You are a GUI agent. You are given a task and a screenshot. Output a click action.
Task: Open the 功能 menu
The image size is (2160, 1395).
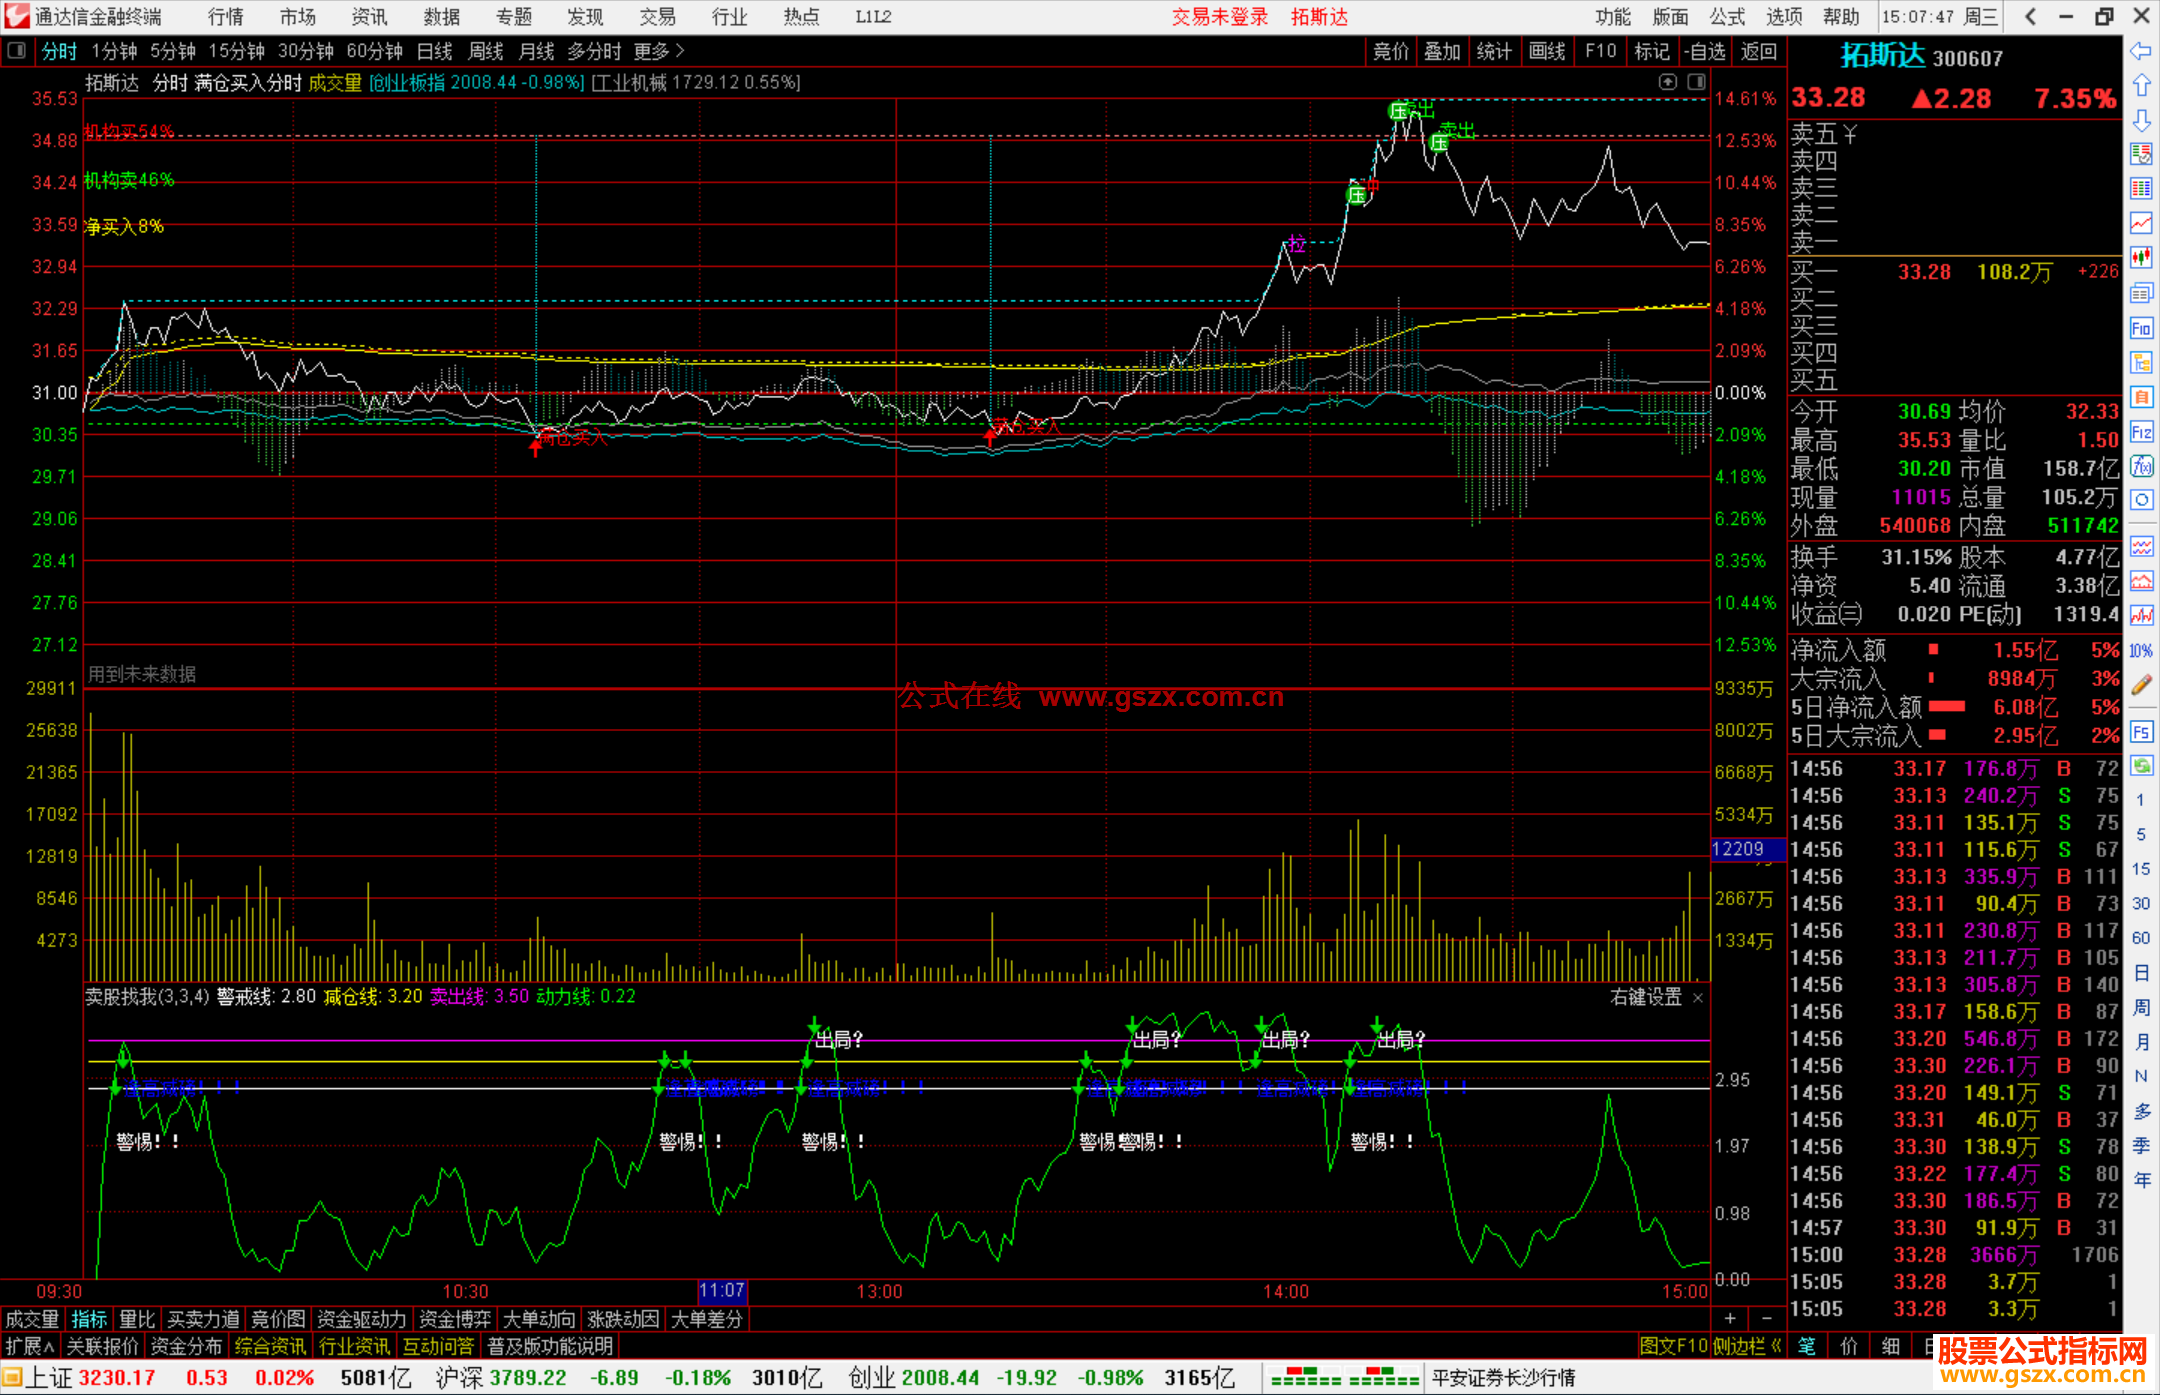click(1613, 16)
